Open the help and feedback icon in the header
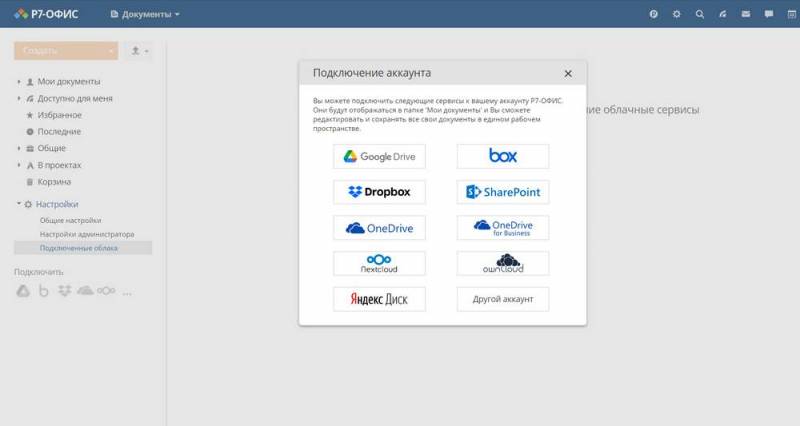 653,14
